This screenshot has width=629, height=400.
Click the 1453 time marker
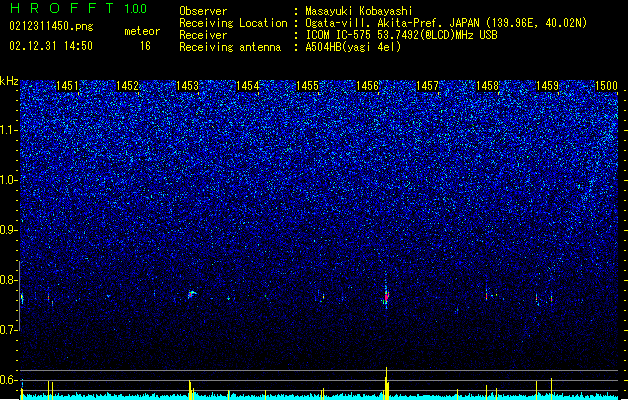tap(187, 85)
